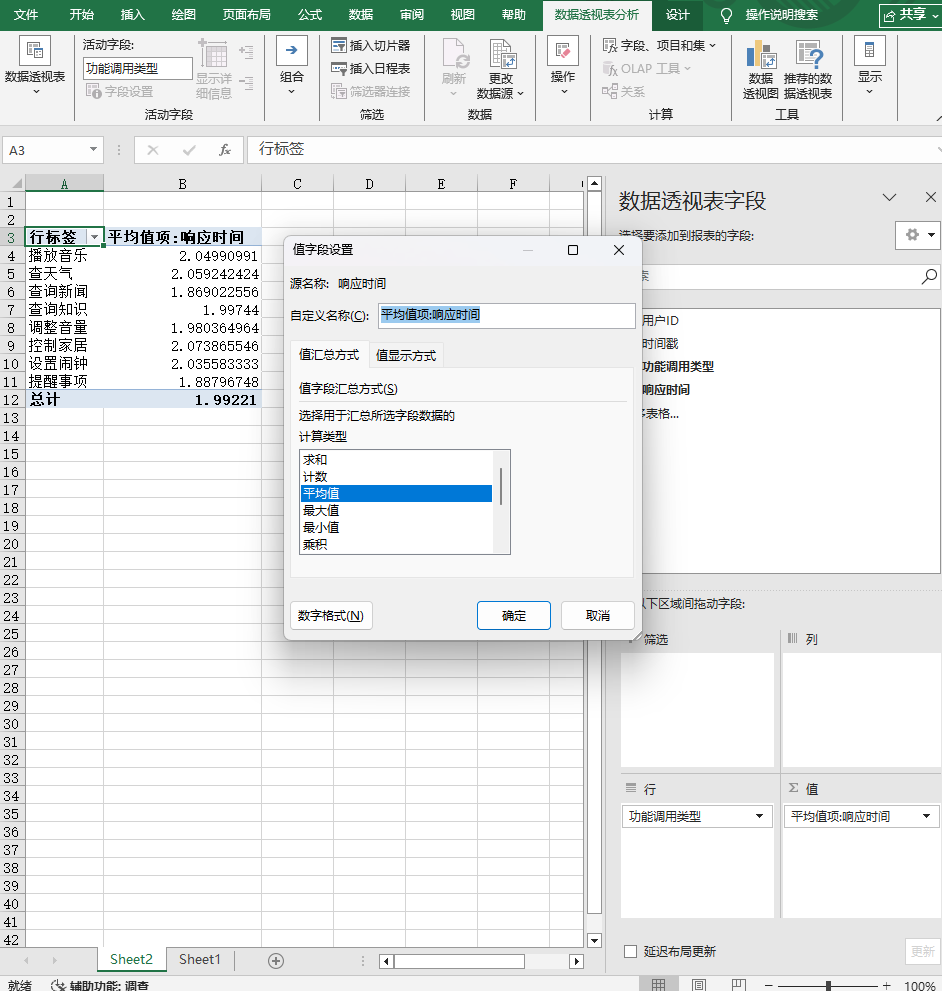This screenshot has height=991, width=942.
Task: Switch to page break preview icon
Action: point(738,985)
